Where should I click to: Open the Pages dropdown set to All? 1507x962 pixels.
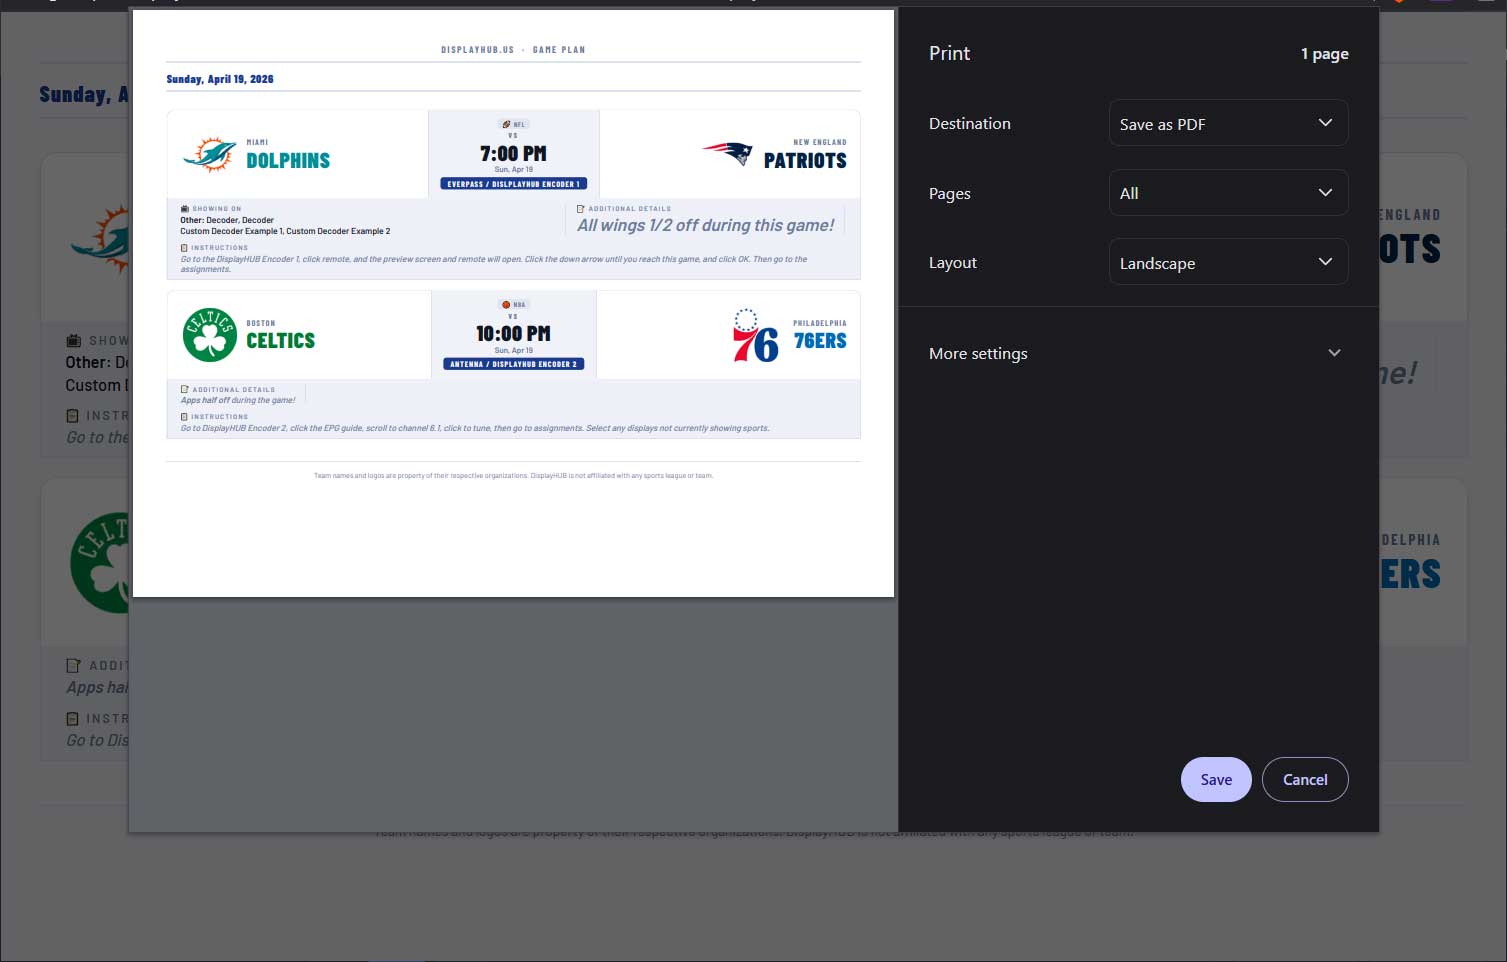point(1228,193)
